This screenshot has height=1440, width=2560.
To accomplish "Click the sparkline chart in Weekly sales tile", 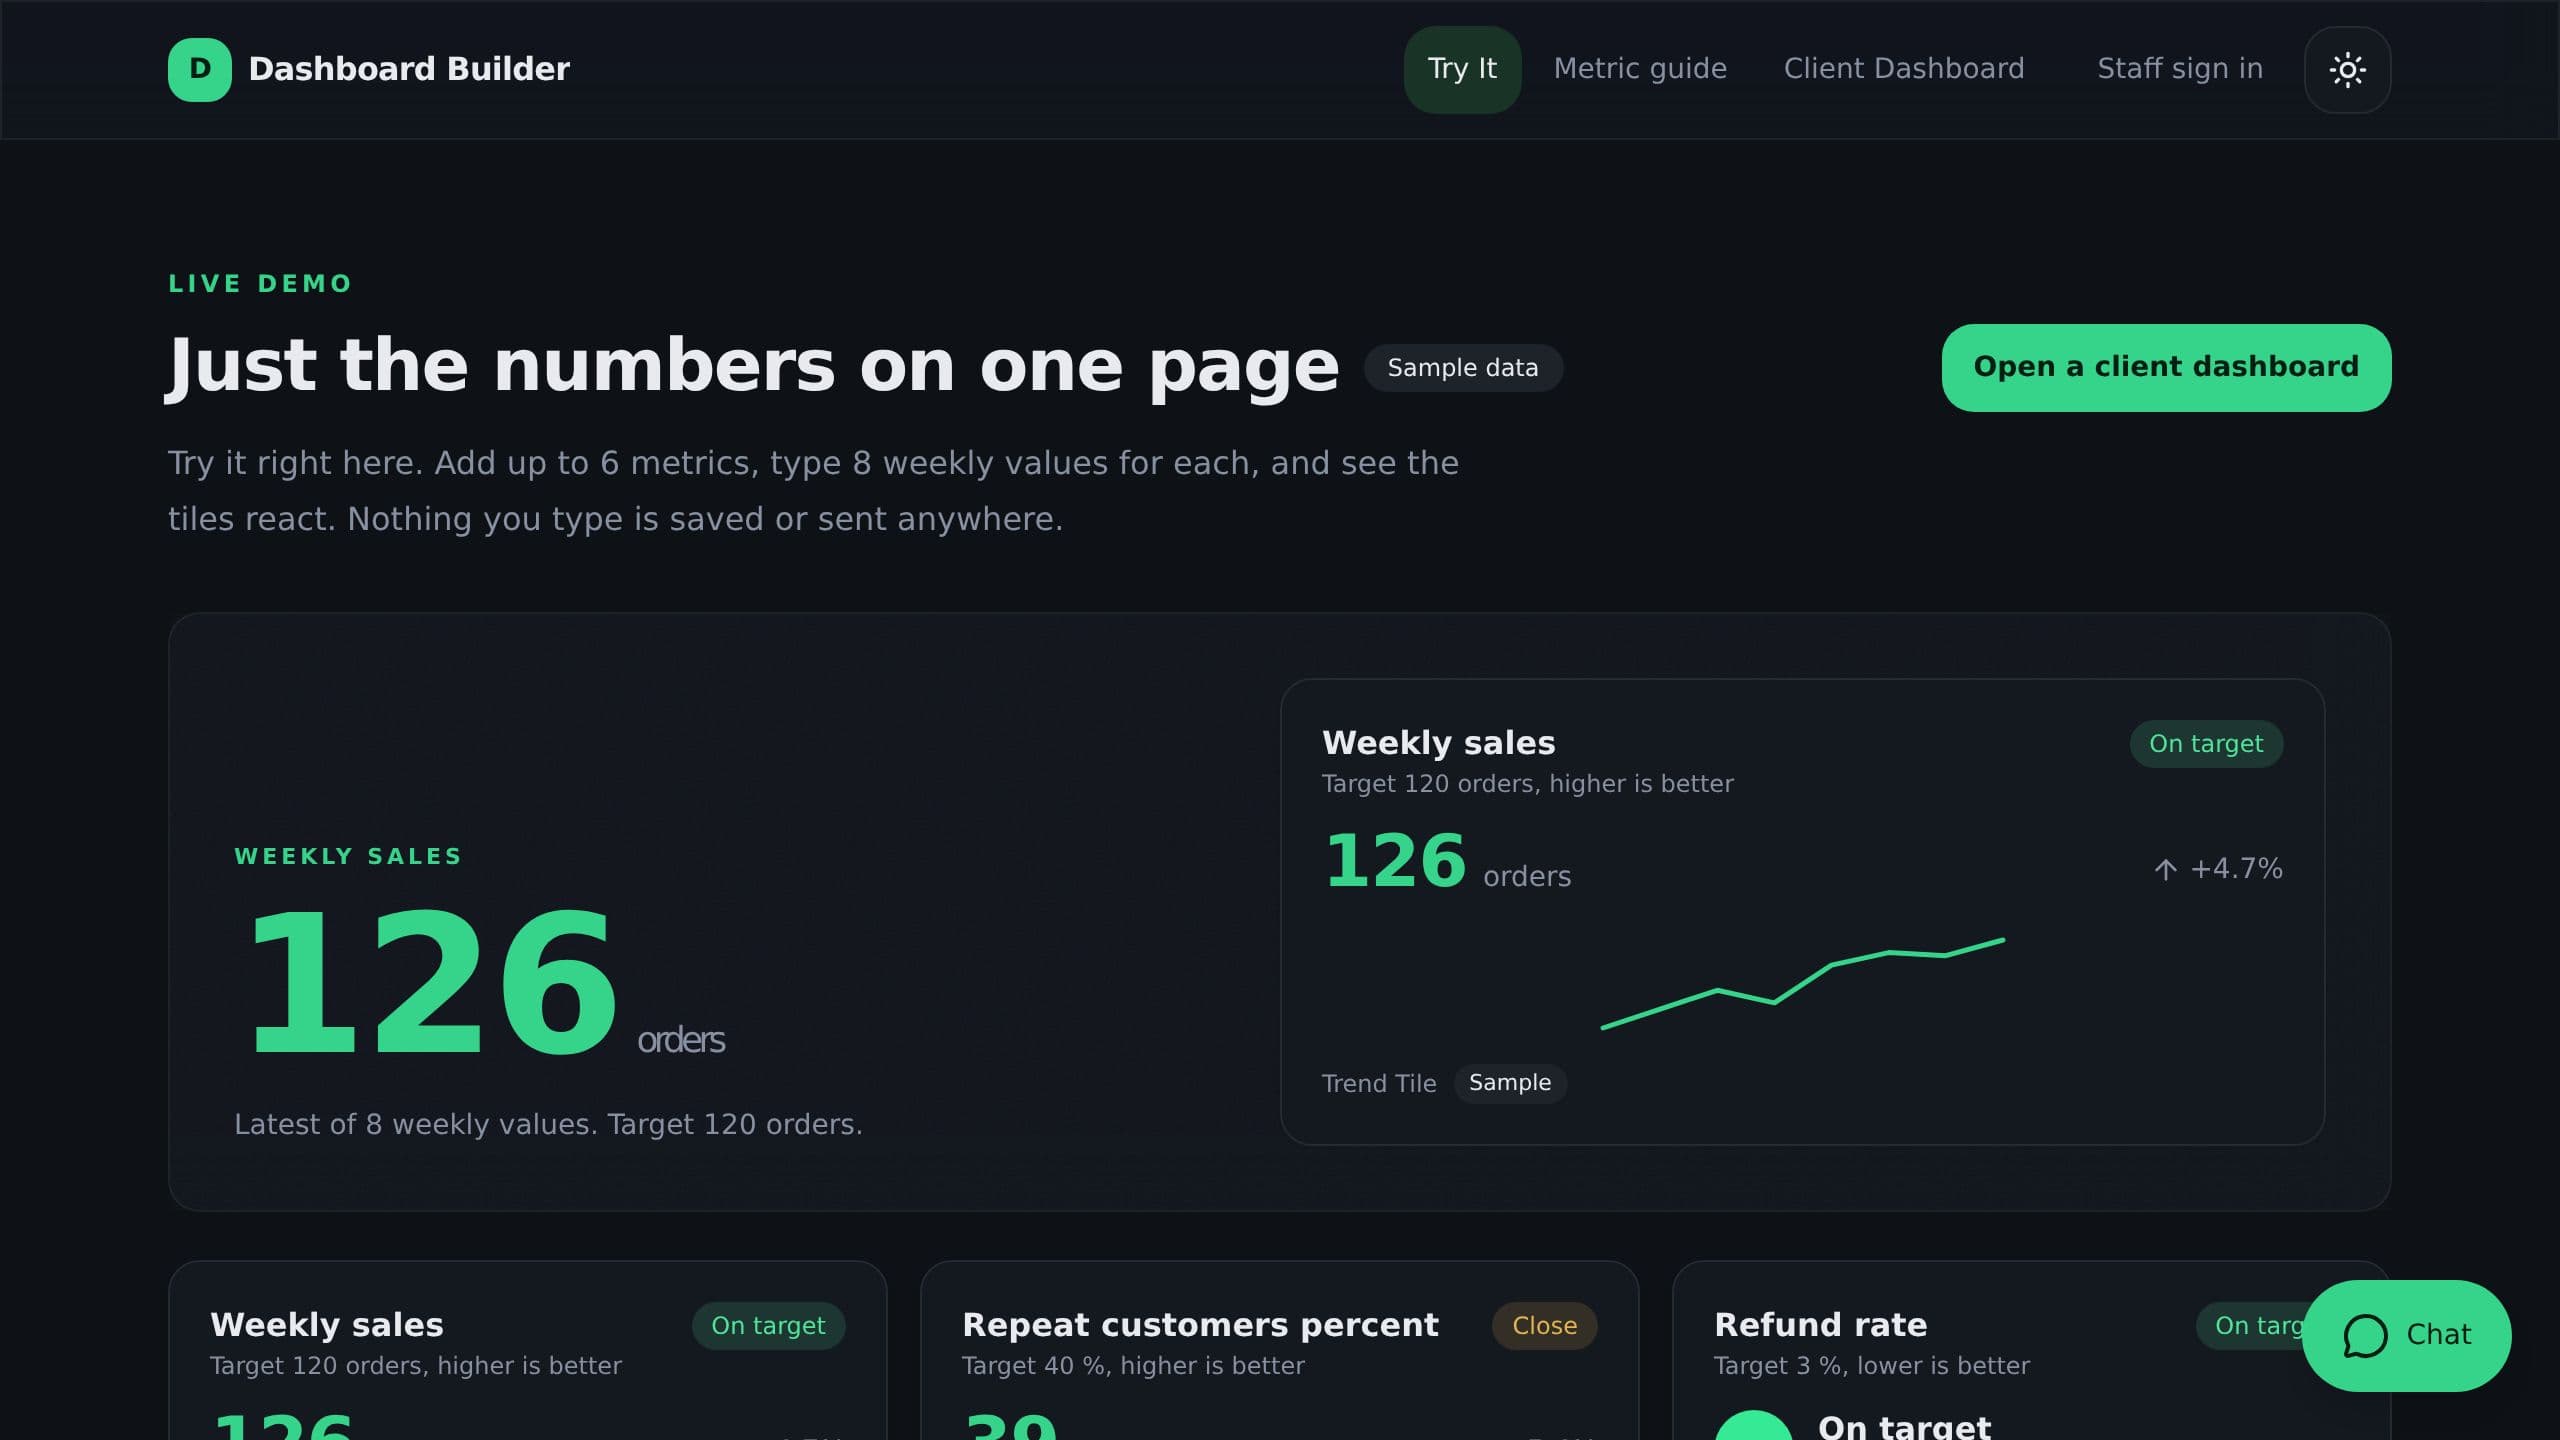I will (x=1802, y=984).
